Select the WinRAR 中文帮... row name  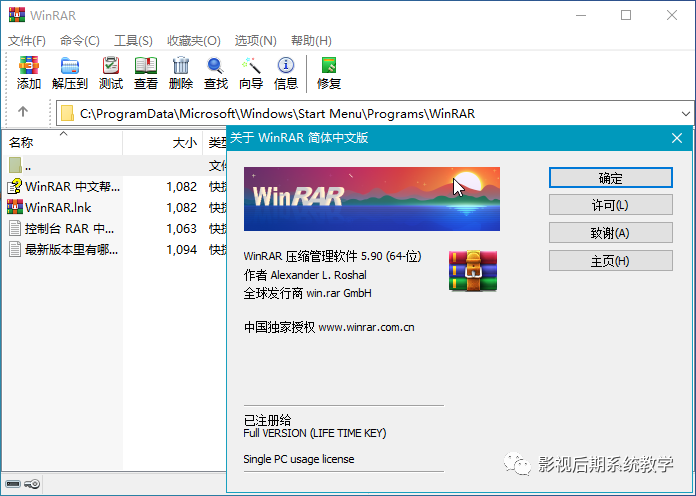[72, 186]
